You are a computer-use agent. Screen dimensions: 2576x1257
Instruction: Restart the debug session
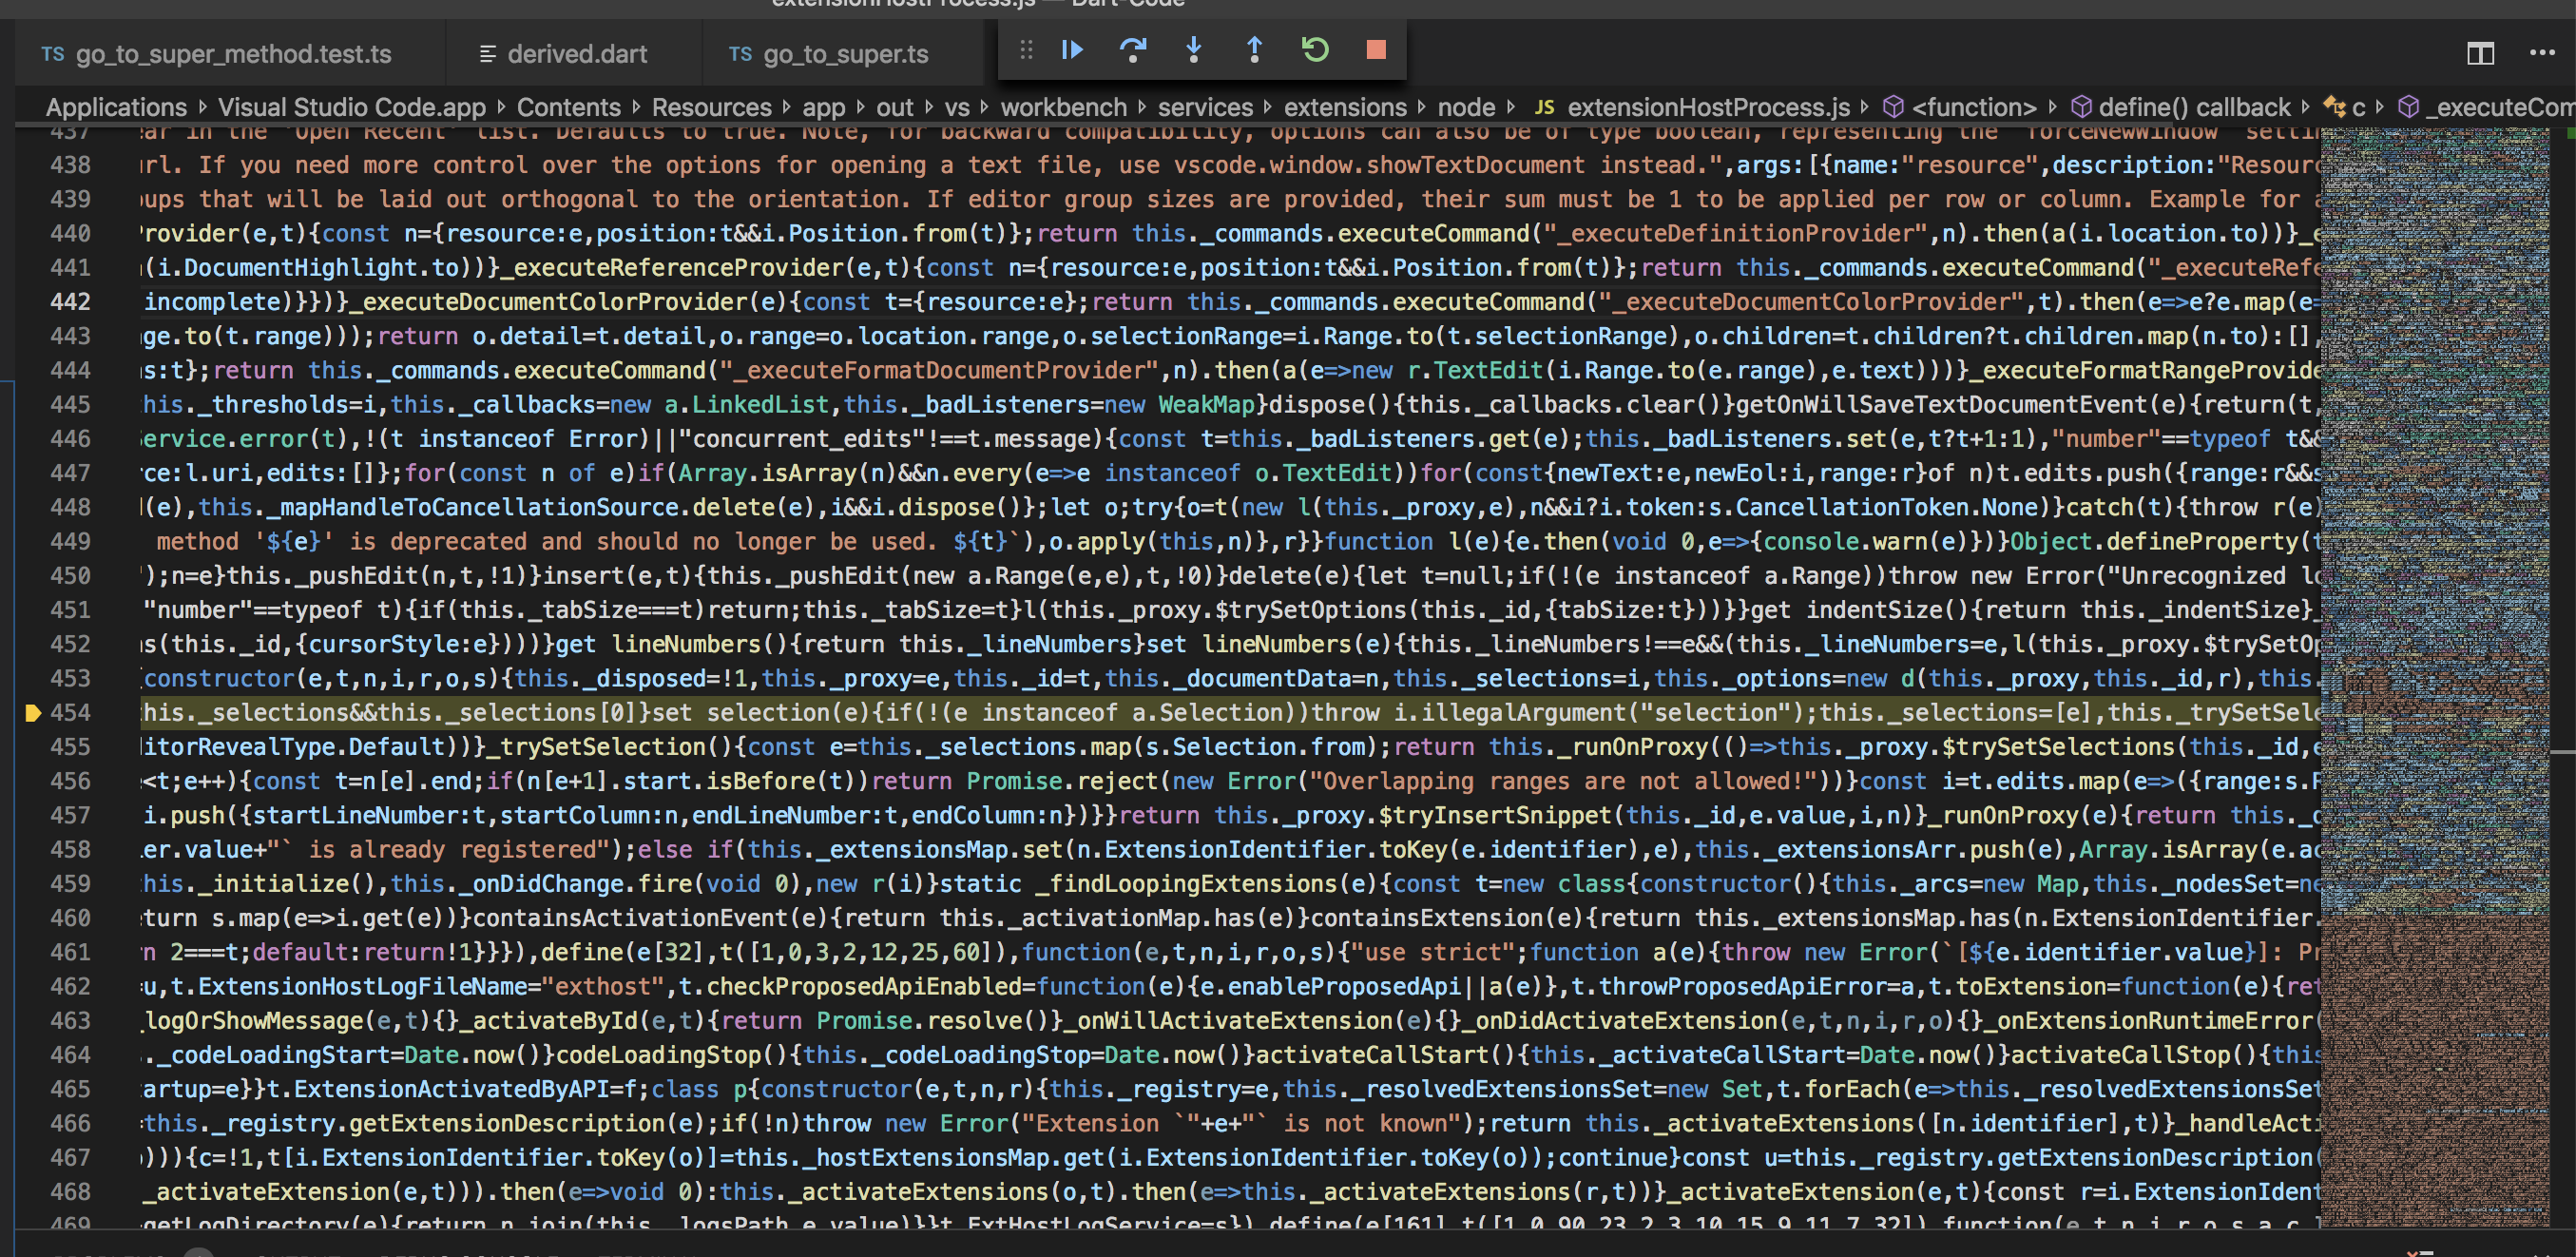point(1315,50)
